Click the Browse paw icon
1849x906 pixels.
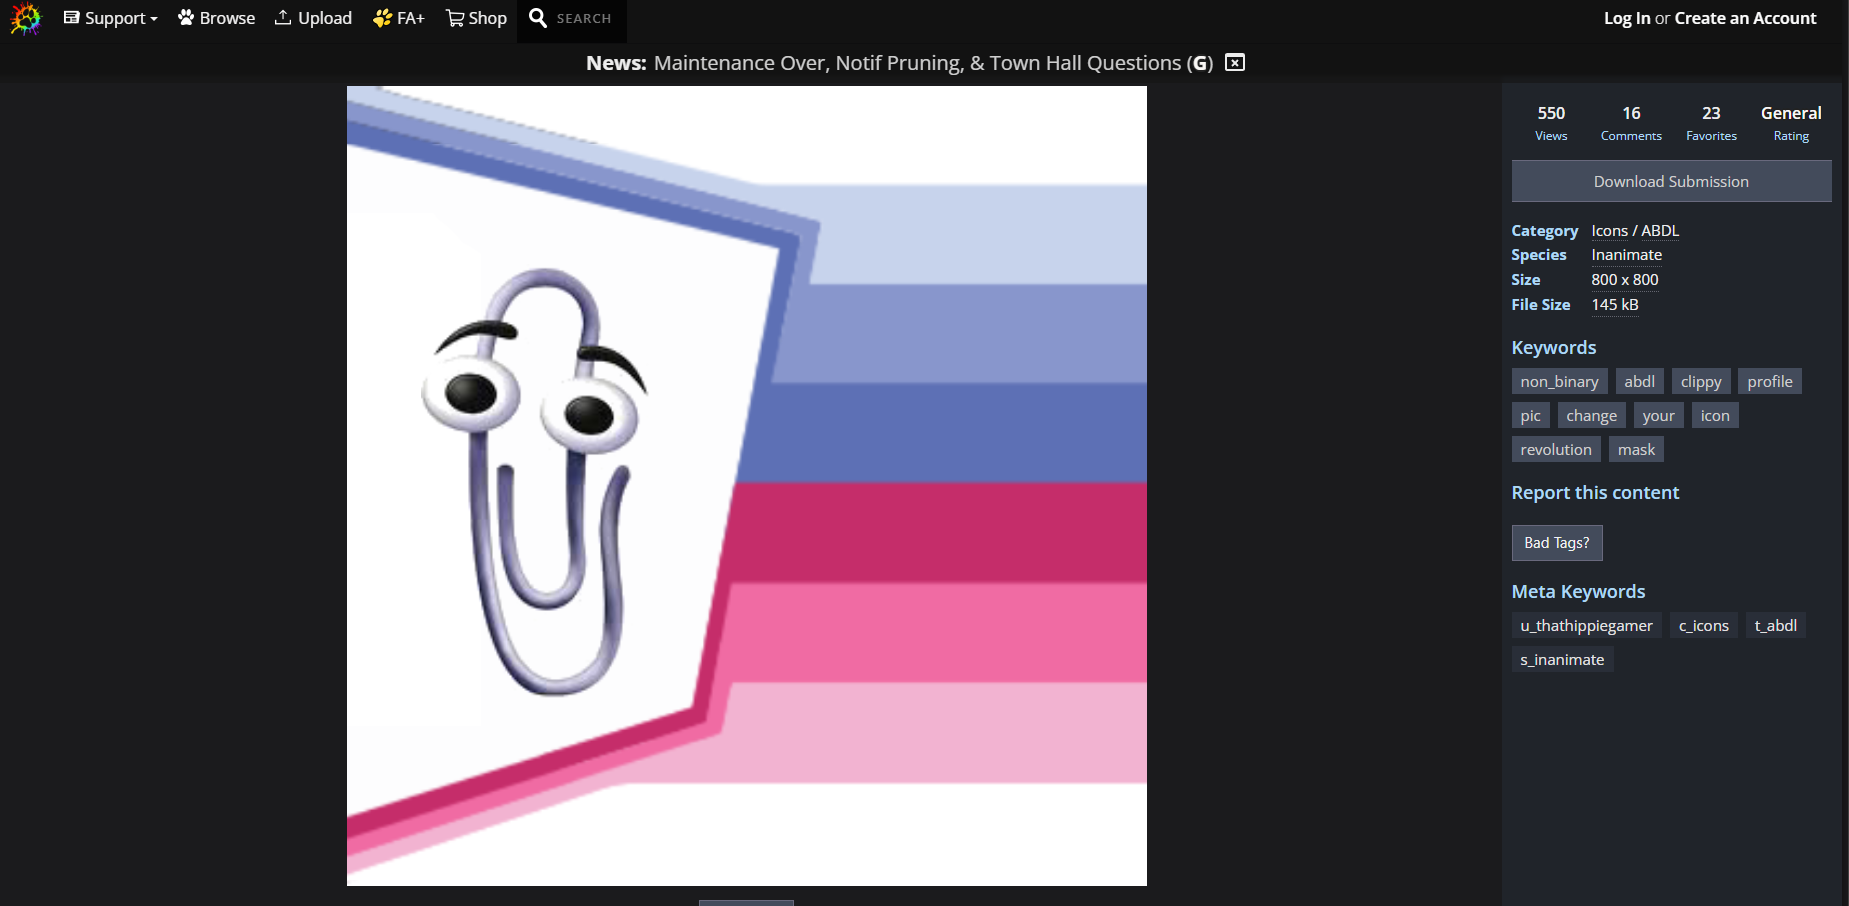(x=186, y=18)
